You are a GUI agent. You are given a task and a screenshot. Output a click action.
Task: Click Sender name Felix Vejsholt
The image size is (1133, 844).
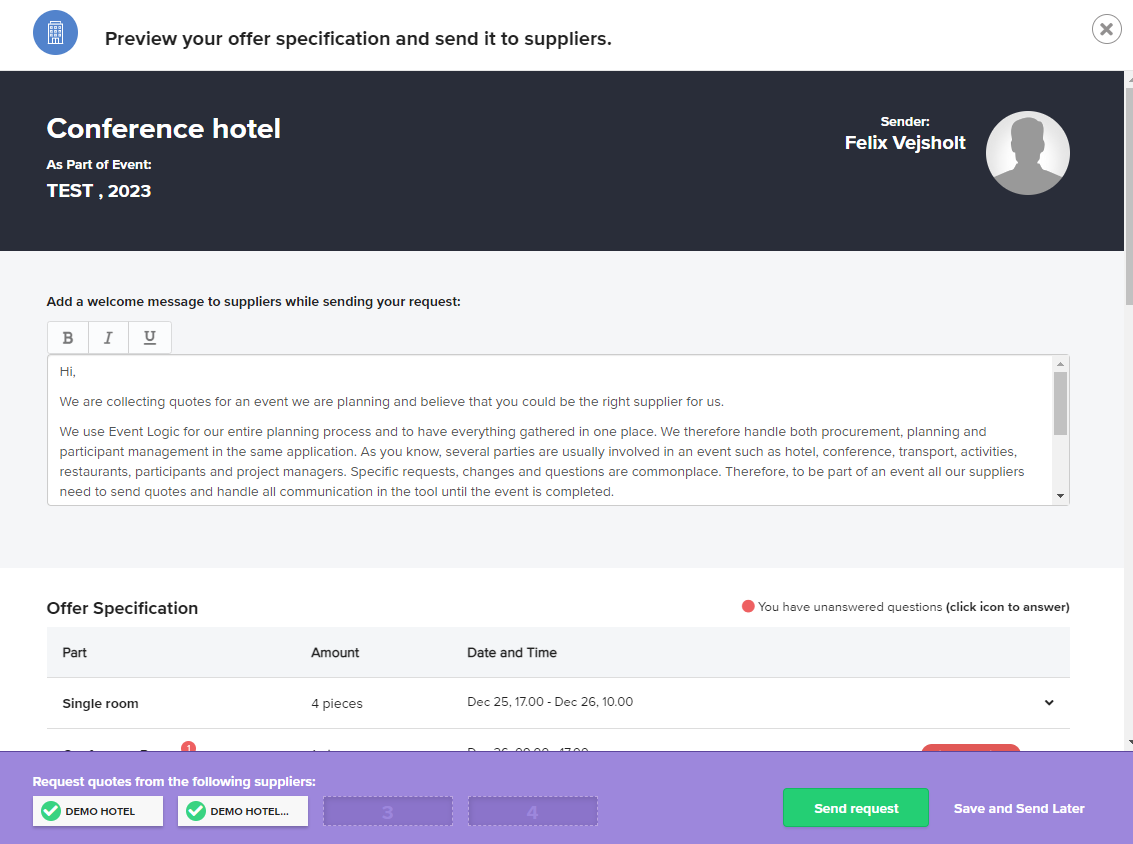(x=905, y=142)
